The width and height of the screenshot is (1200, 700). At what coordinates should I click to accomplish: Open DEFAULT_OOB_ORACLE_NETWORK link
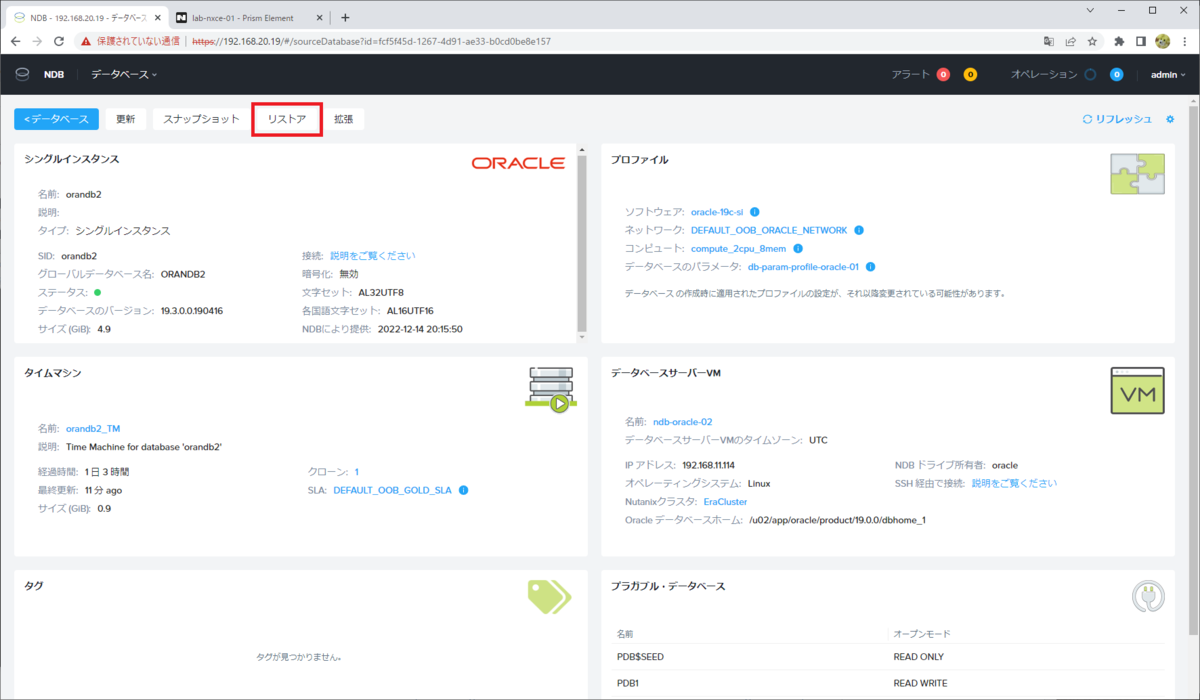769,230
